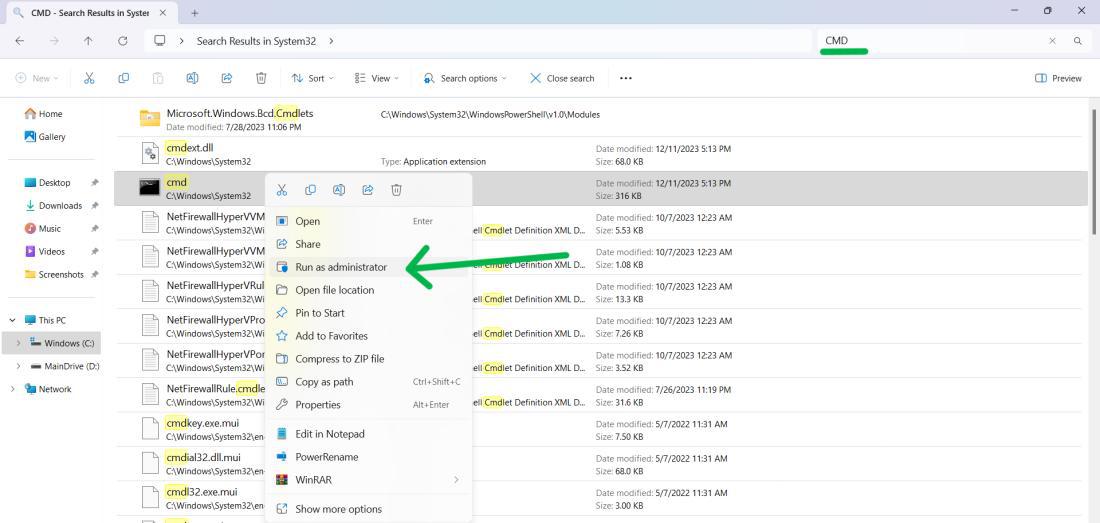Click the Close search button
Viewport: 1100px width, 523px height.
pos(562,79)
